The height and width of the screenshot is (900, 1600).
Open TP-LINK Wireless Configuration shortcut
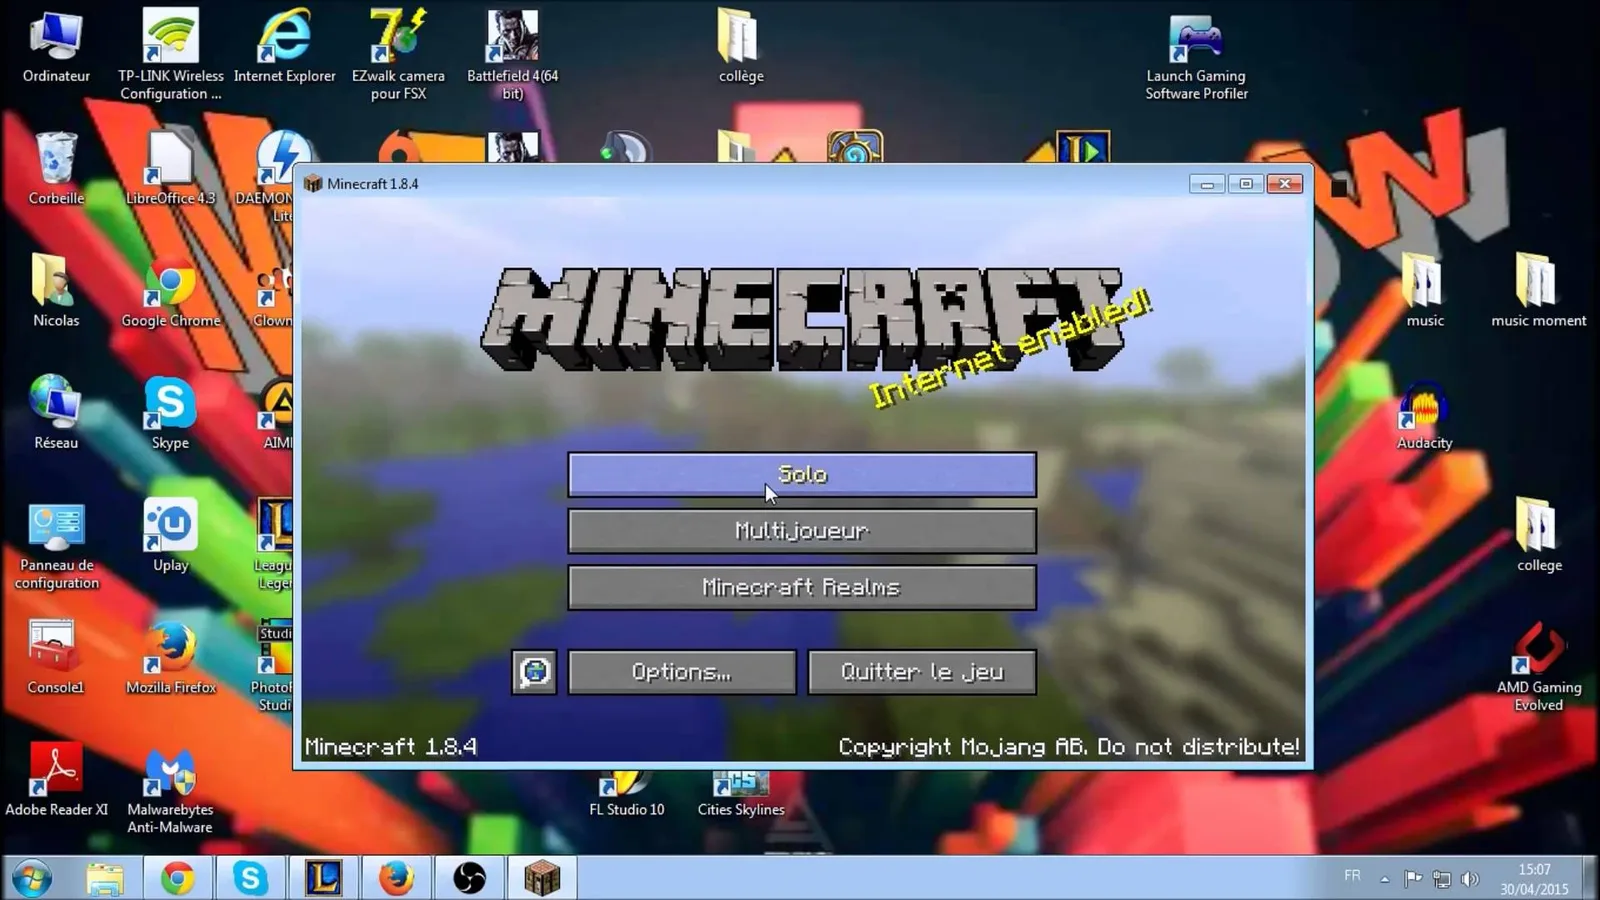coord(171,55)
